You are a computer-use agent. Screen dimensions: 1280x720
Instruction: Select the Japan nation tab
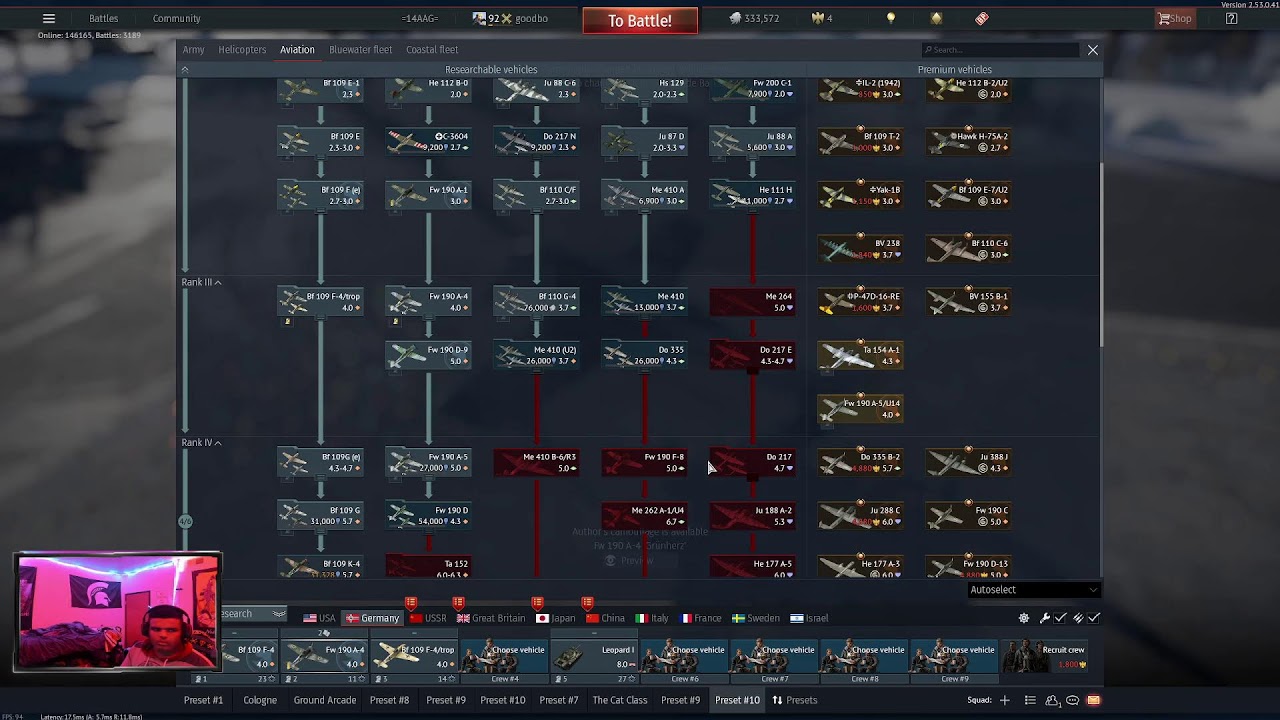(555, 618)
